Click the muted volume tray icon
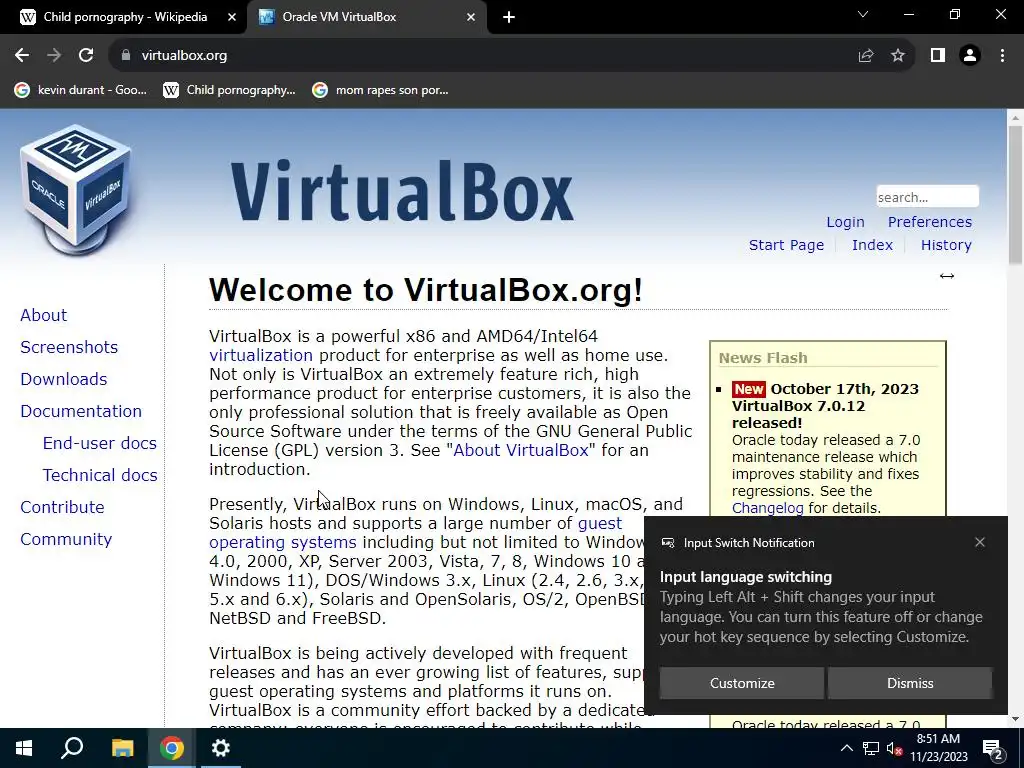 [894, 748]
